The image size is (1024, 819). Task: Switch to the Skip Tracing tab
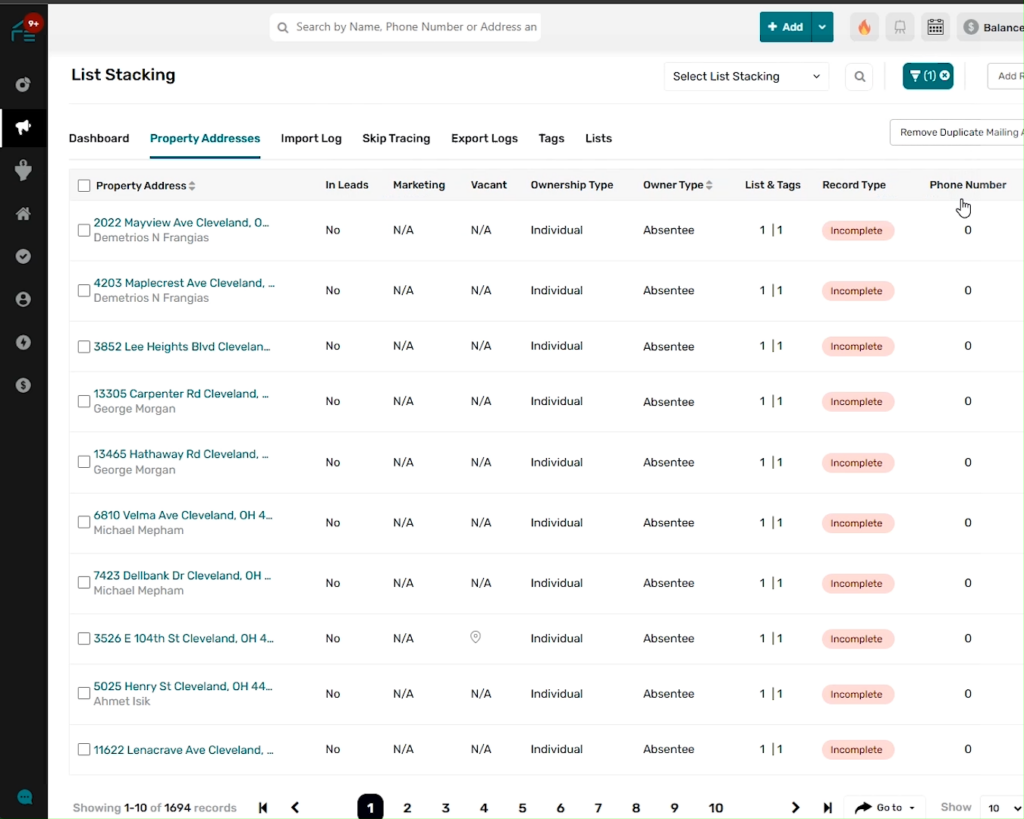click(396, 138)
